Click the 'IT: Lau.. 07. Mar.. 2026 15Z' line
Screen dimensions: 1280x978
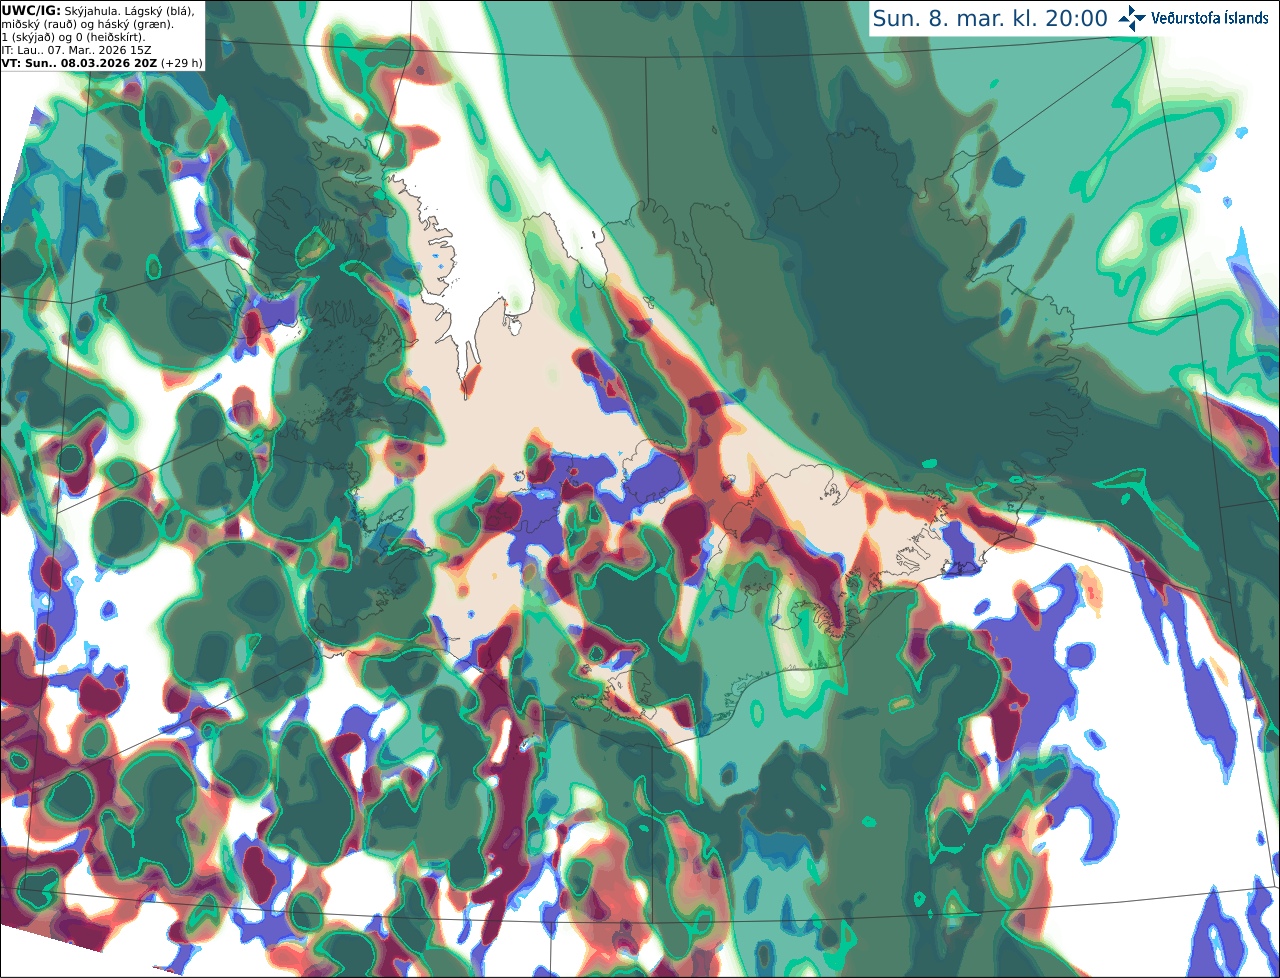pos(76,50)
